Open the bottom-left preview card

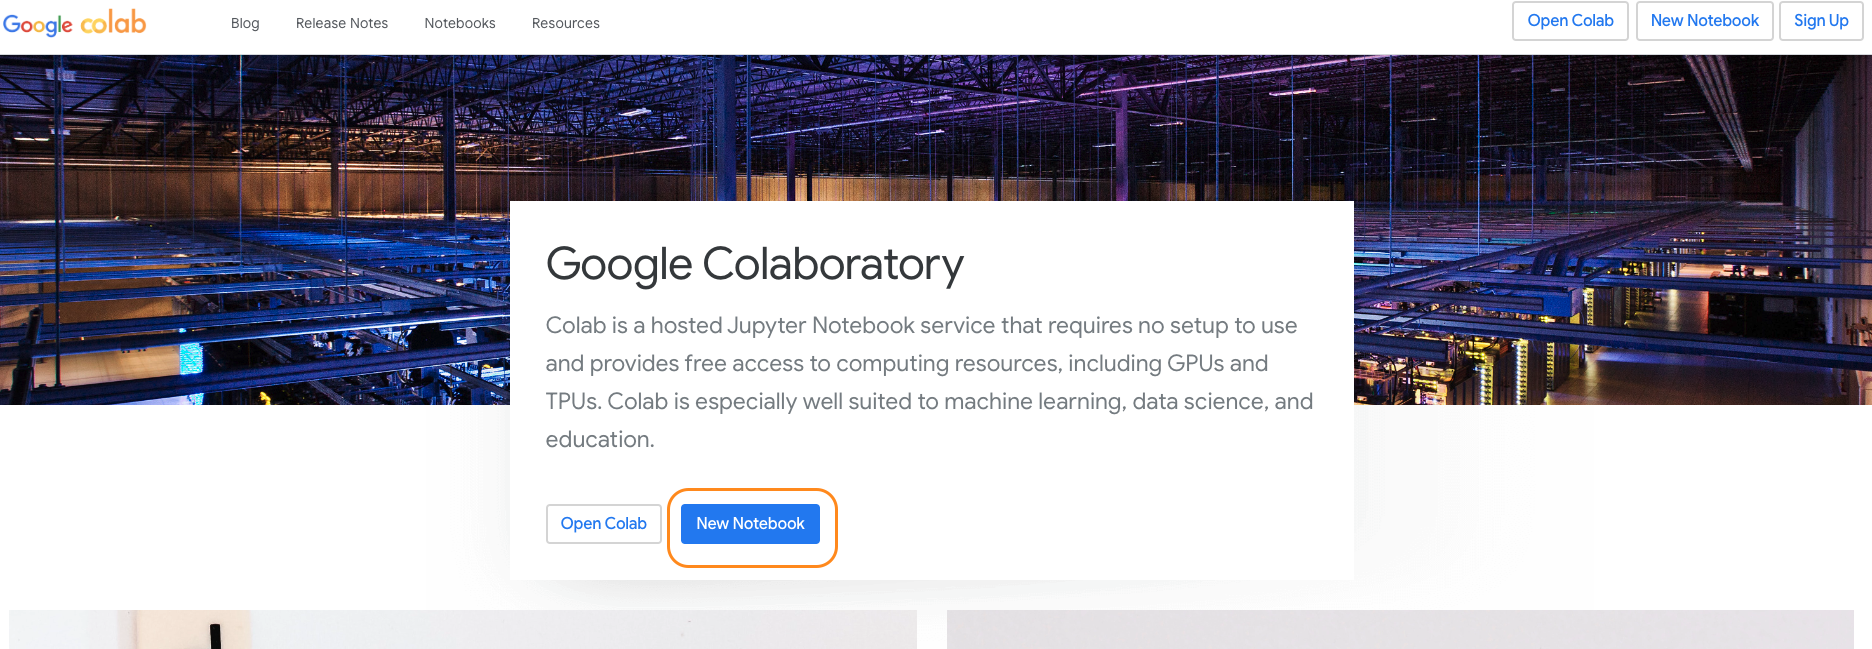462,630
